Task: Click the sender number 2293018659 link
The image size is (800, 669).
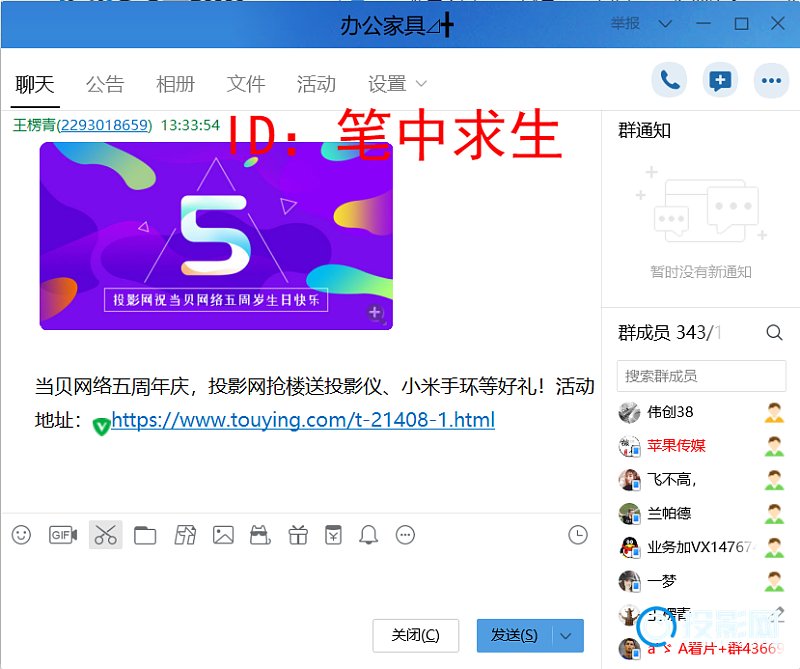Action: point(106,125)
